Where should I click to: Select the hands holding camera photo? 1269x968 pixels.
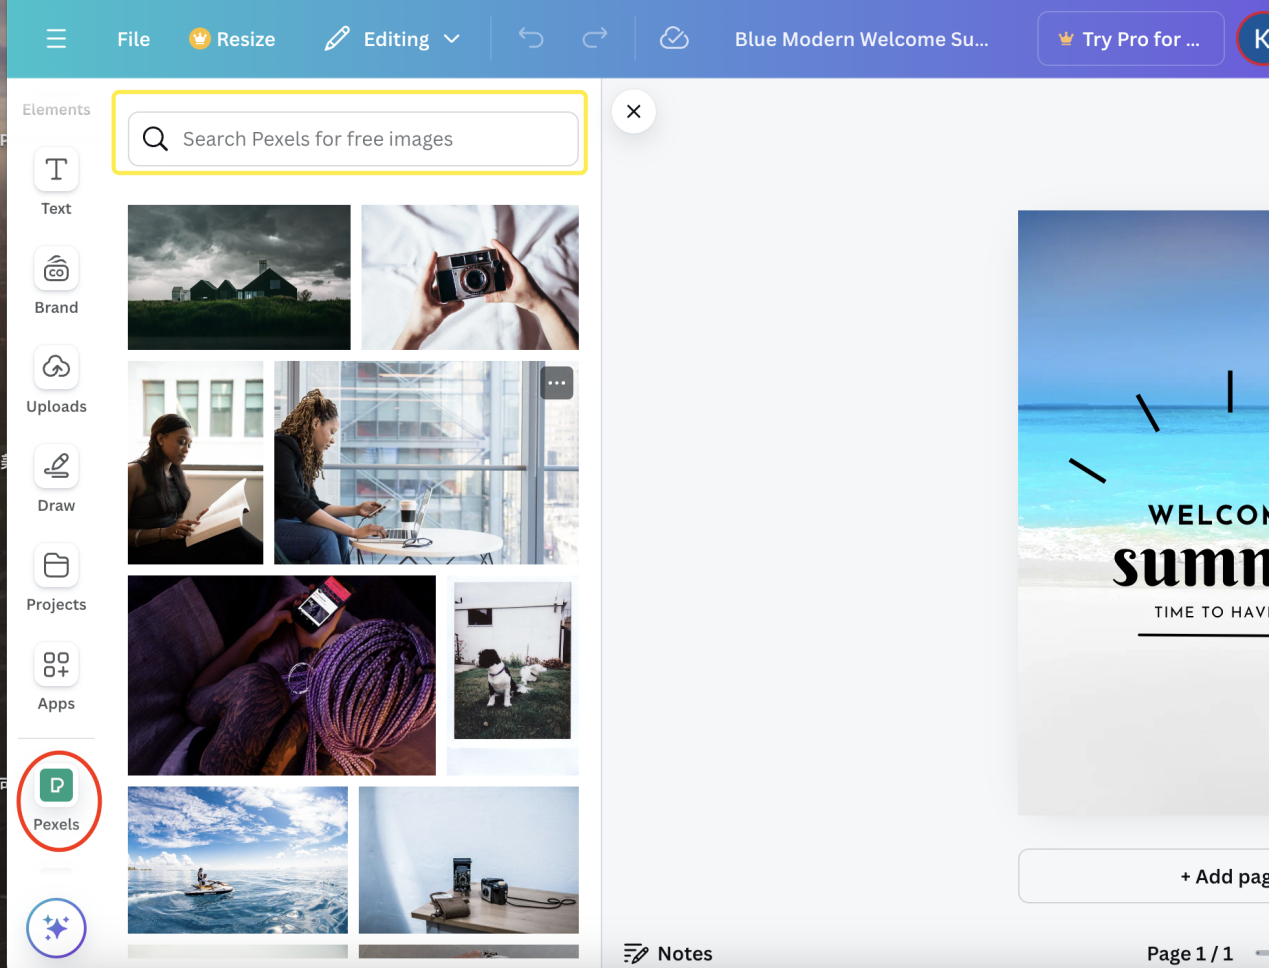coord(470,277)
